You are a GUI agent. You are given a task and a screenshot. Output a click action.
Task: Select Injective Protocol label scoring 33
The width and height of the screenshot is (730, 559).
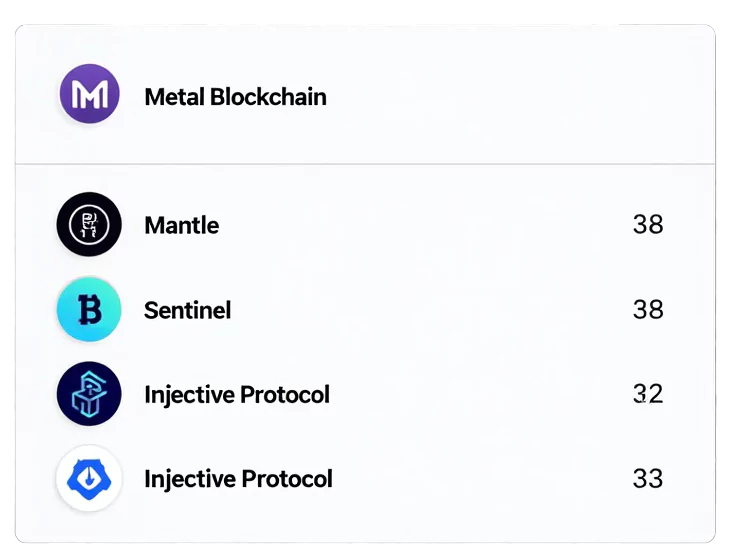tap(238, 479)
